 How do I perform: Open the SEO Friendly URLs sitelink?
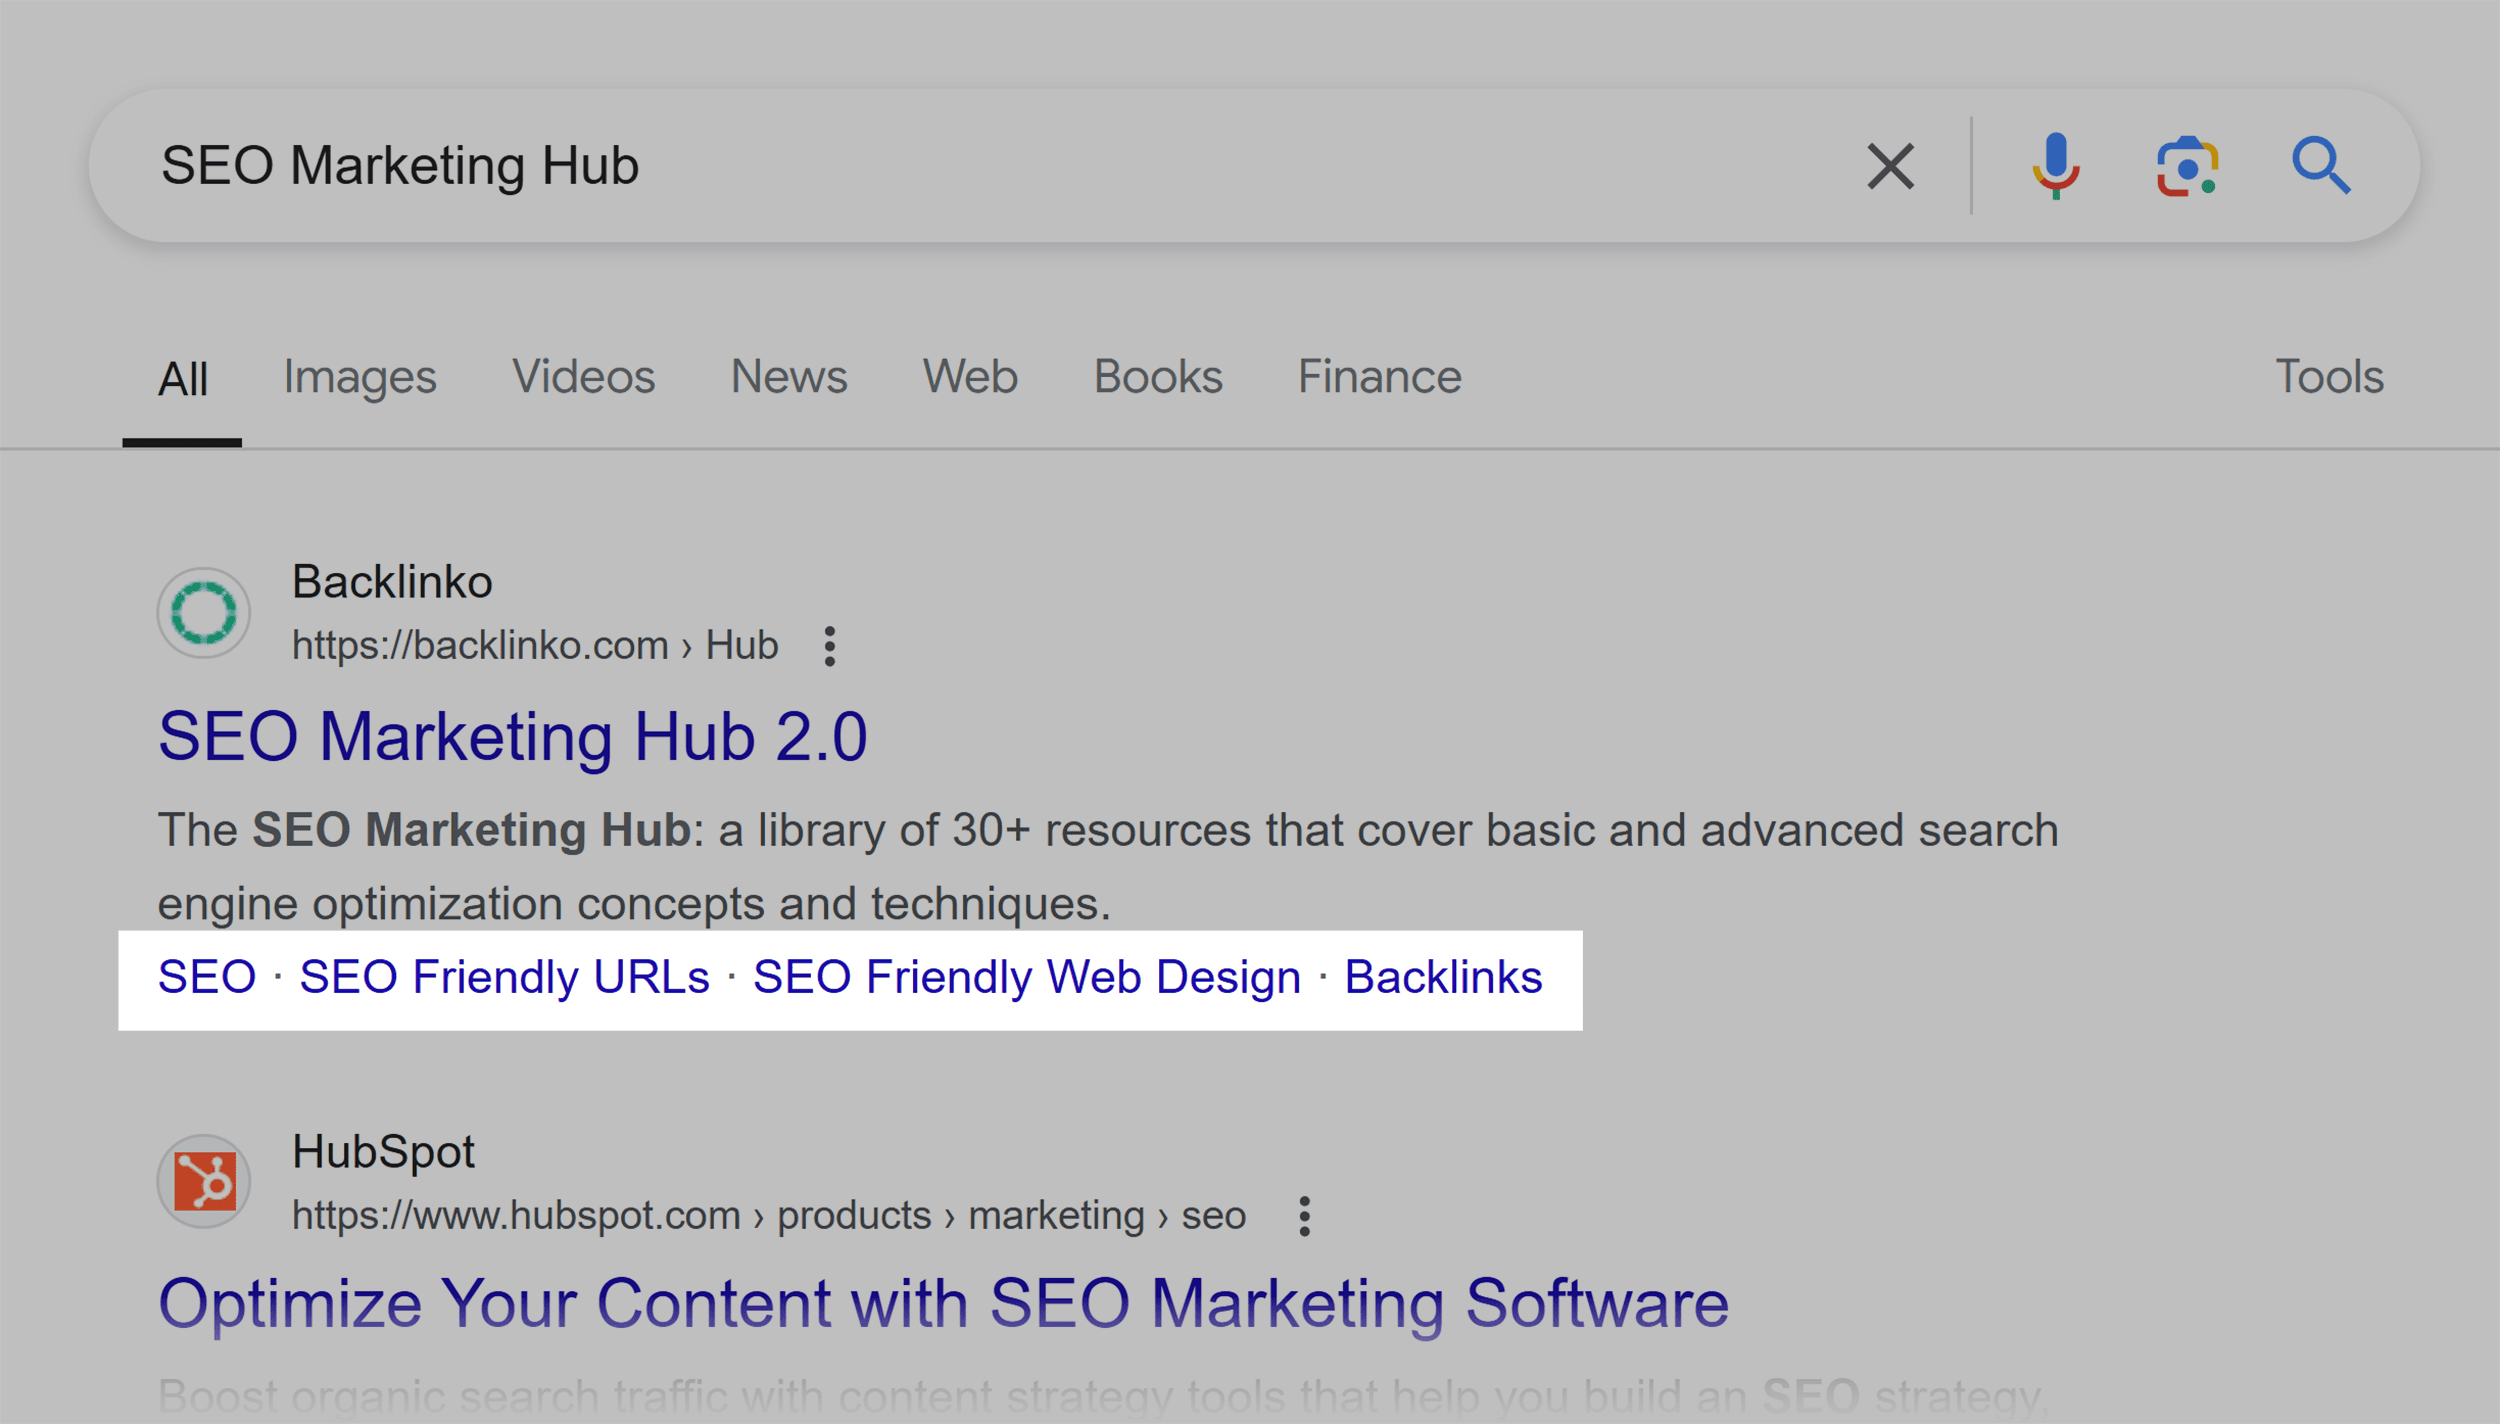click(x=505, y=977)
